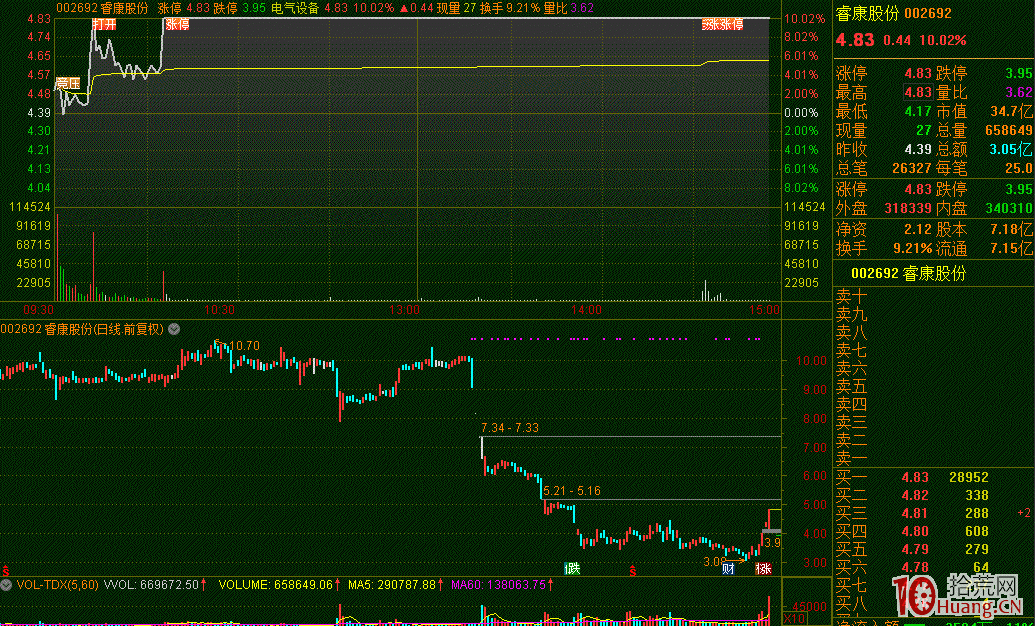Screen dimensions: 1035x626
Task: Click the 7.34 - 7.33 gap label
Action: 510,428
